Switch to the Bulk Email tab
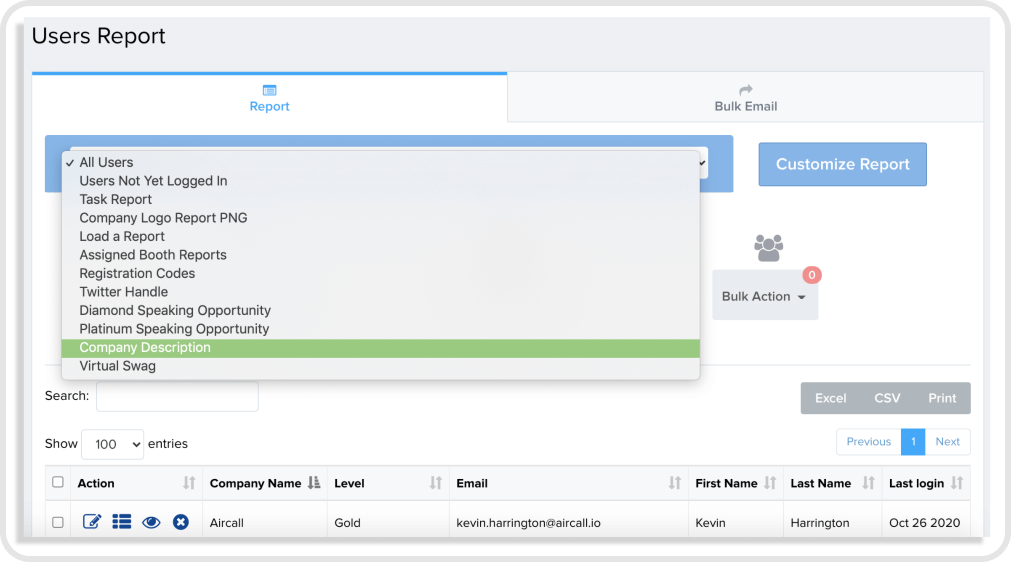This screenshot has width=1011, height=562. [745, 98]
